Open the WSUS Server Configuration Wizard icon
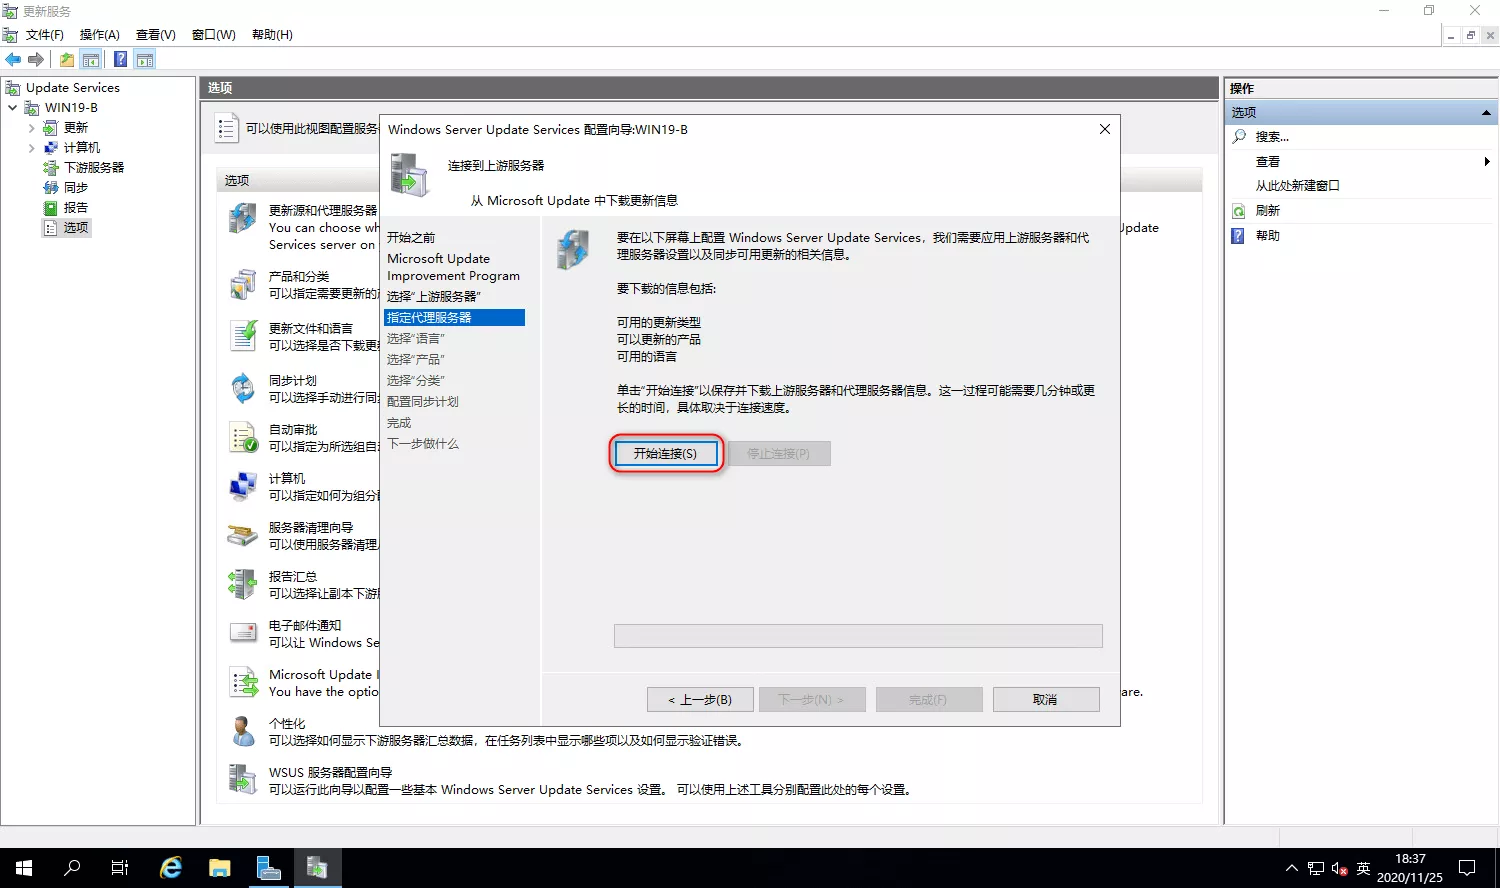 [243, 780]
